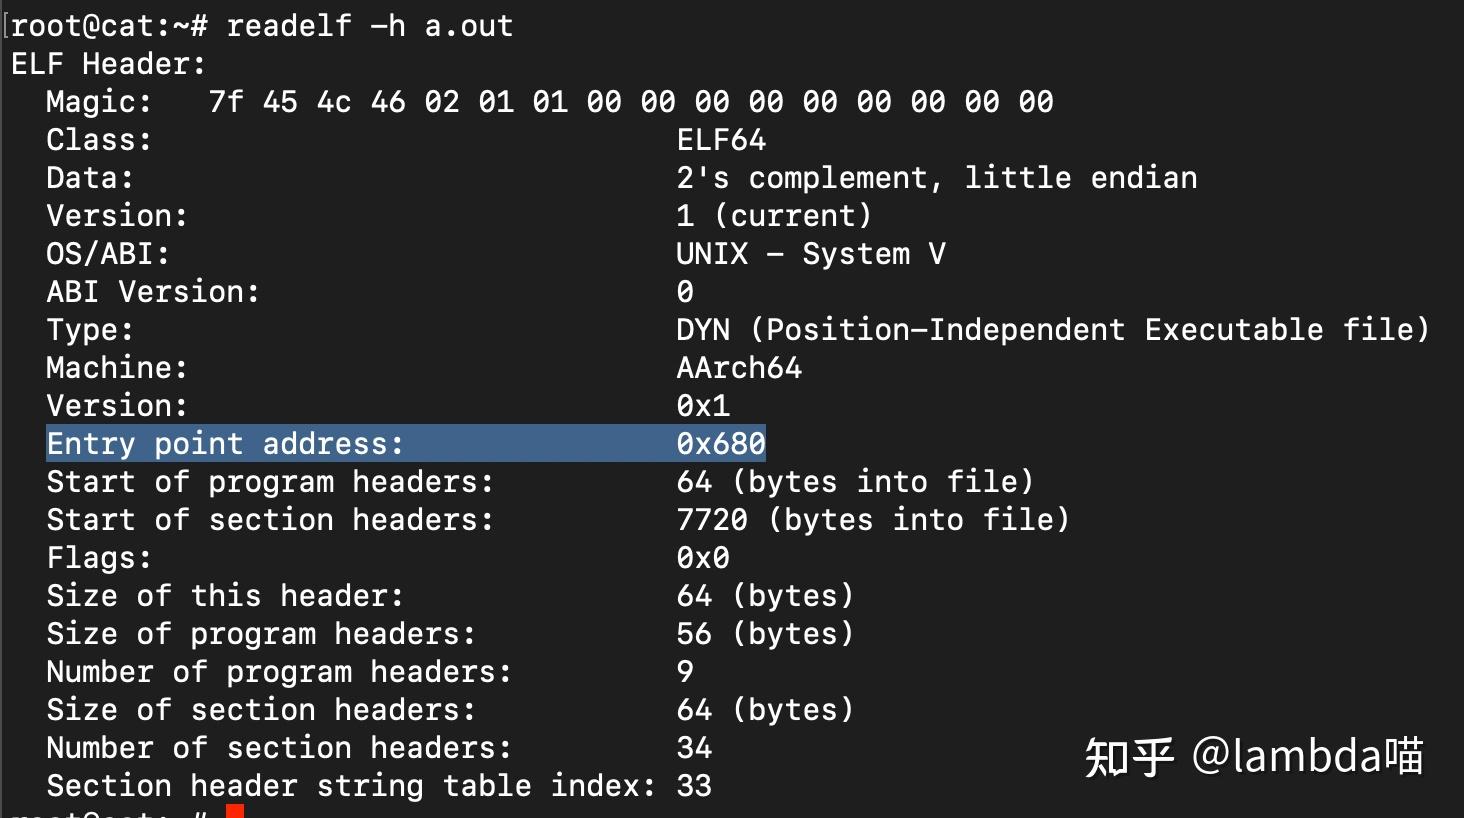Click the DYN Position-Independent Executable text

coord(1052,330)
